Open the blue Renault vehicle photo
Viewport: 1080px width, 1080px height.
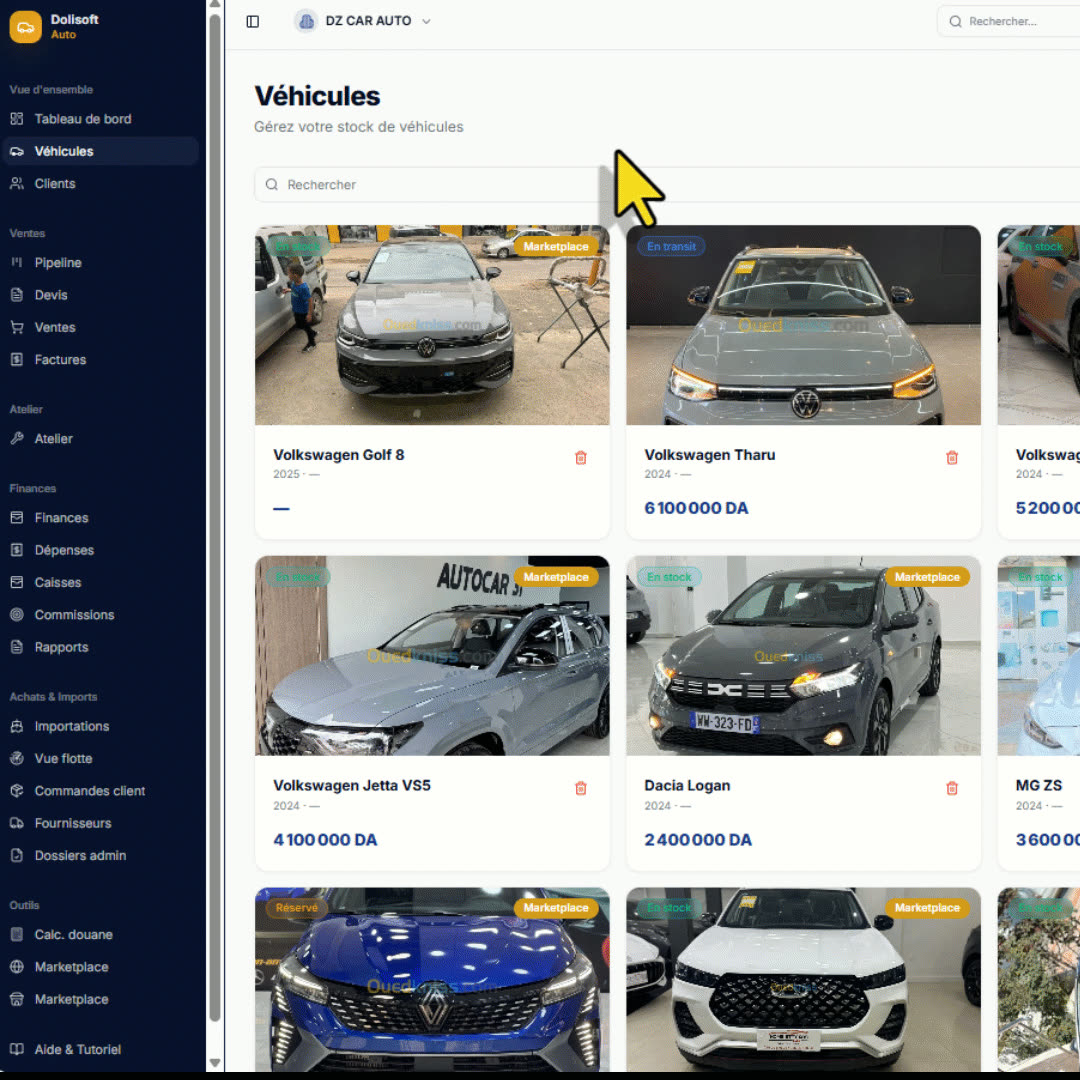point(432,979)
